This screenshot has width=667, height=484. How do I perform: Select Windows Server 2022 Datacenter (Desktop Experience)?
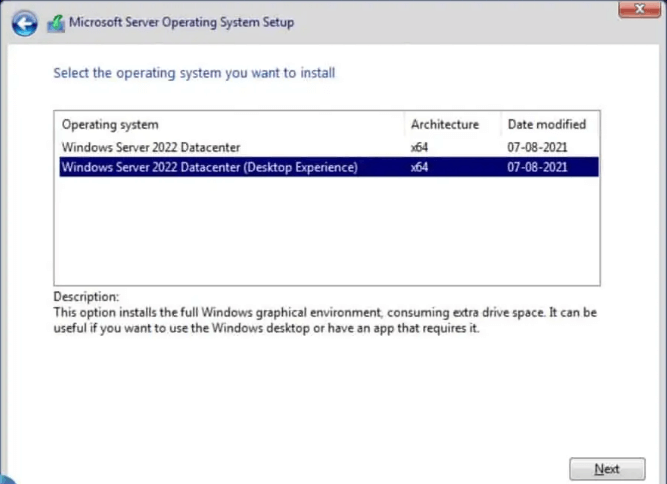click(209, 167)
